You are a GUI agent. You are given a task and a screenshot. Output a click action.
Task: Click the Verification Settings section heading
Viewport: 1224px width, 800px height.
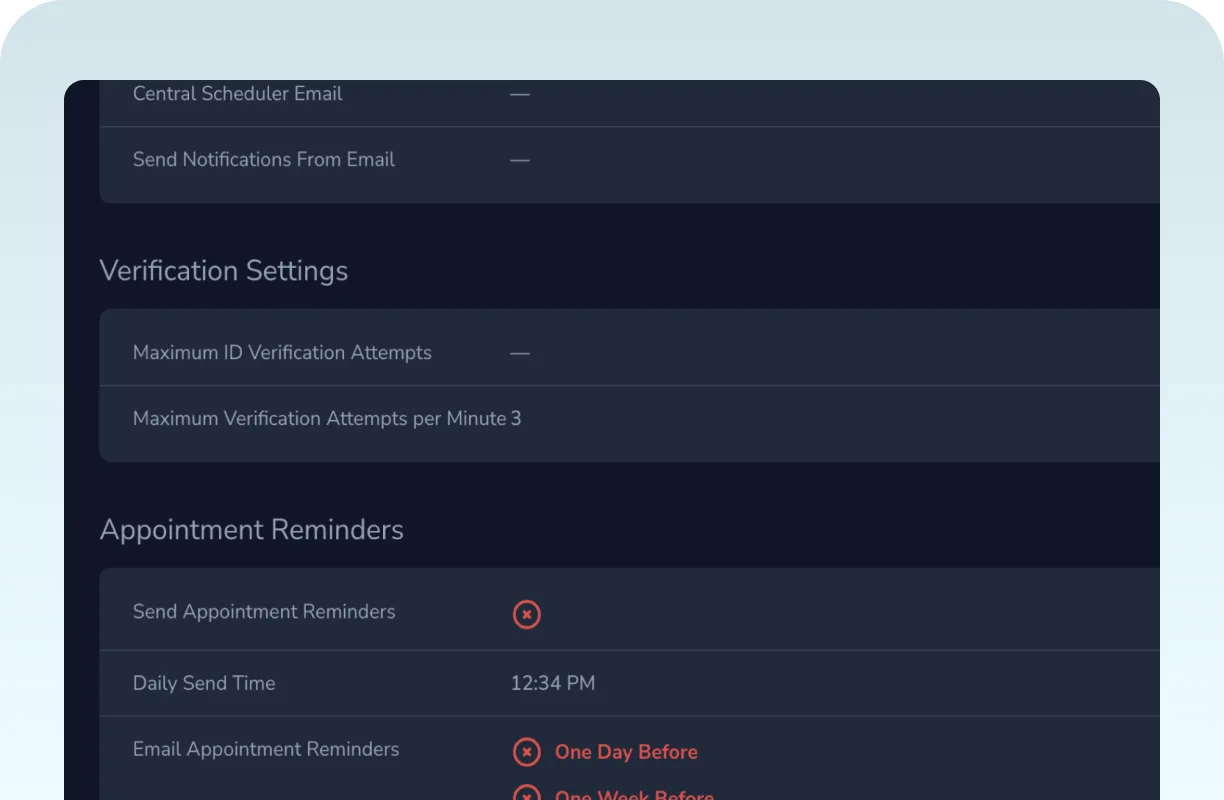224,271
